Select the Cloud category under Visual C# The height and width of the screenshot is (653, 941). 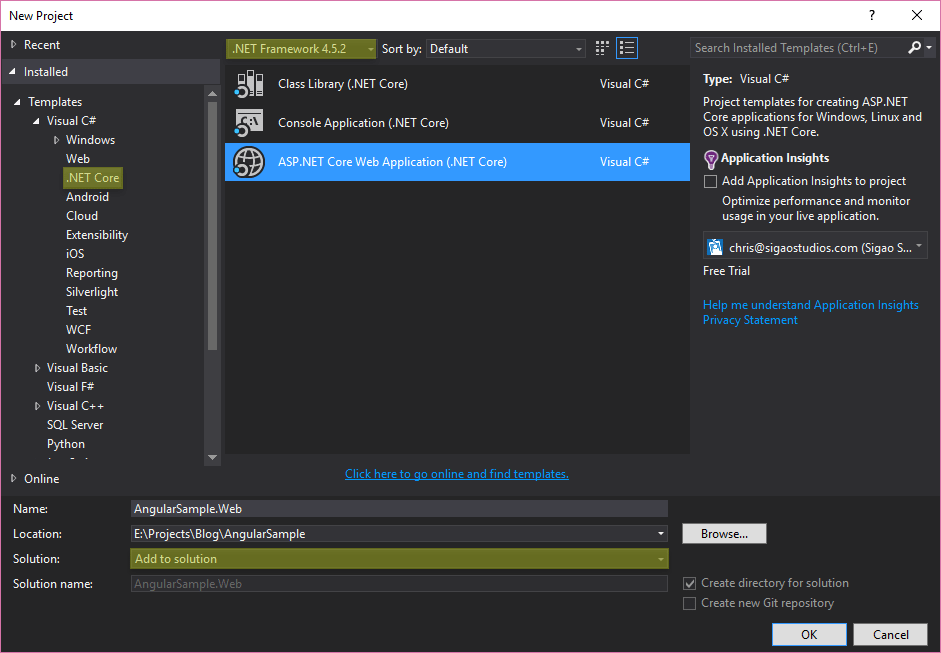tap(82, 215)
